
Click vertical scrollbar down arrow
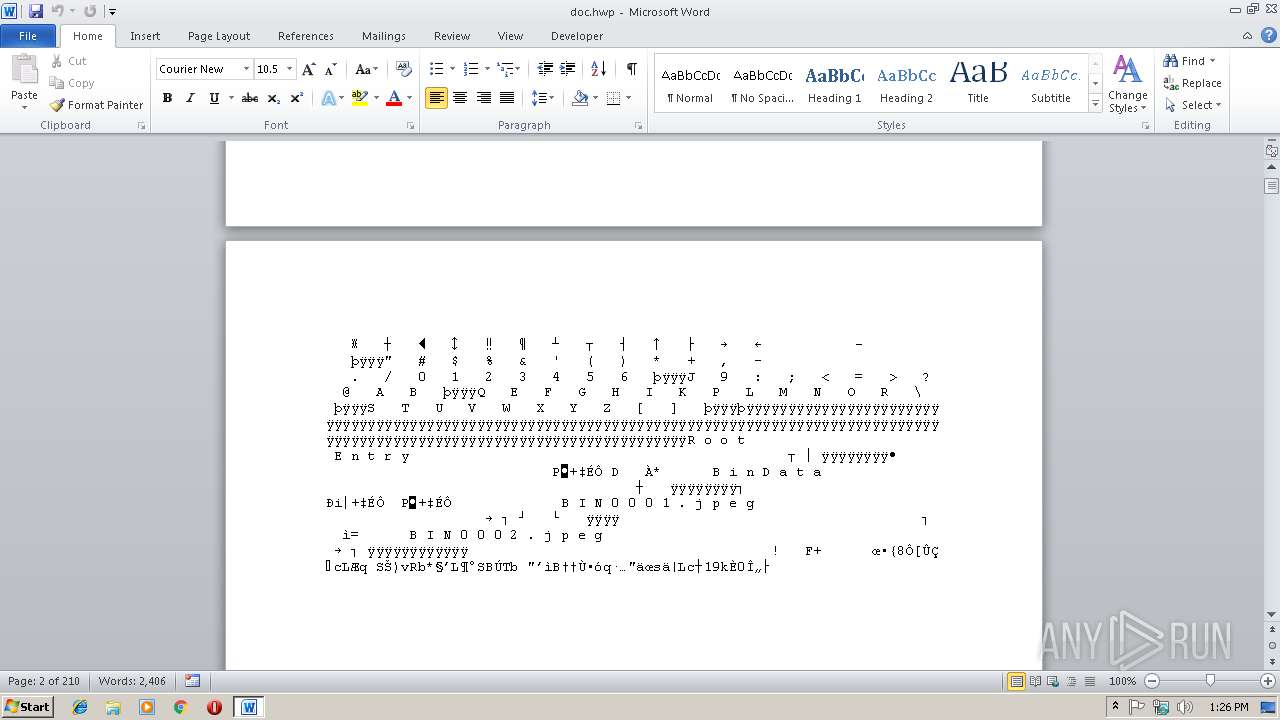click(x=1271, y=615)
